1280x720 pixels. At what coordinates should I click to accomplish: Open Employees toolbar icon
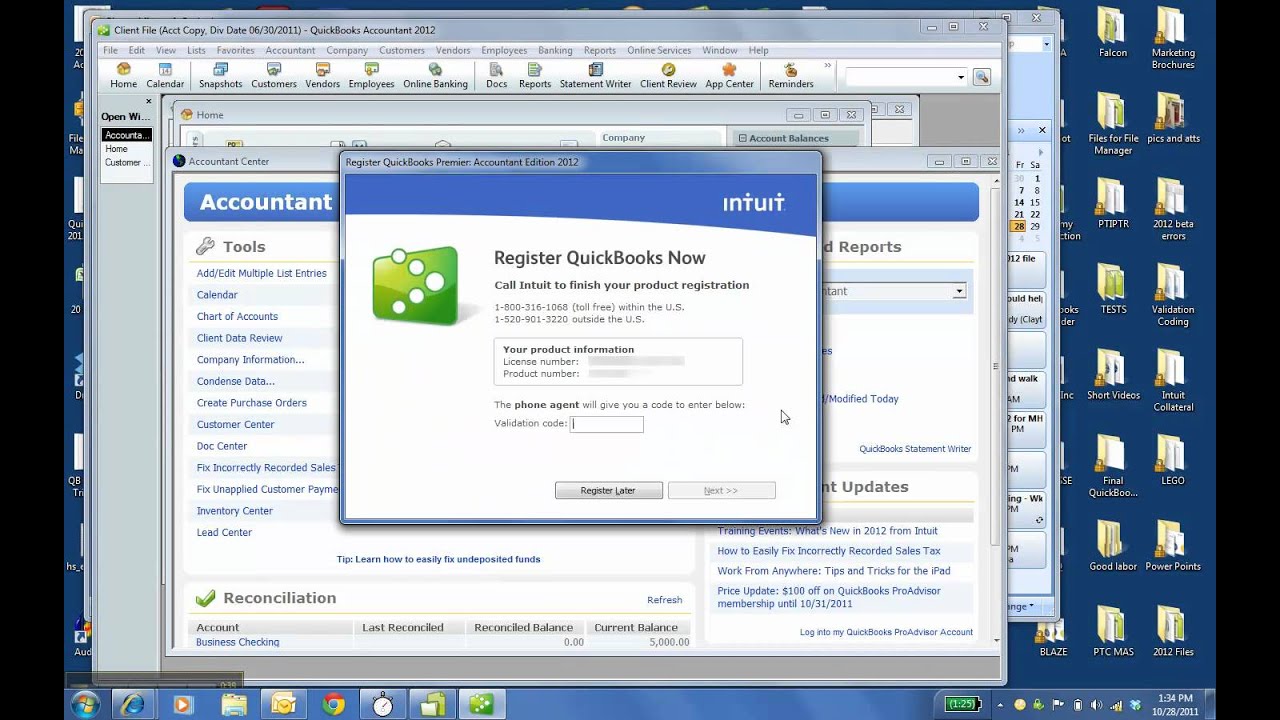tap(371, 76)
